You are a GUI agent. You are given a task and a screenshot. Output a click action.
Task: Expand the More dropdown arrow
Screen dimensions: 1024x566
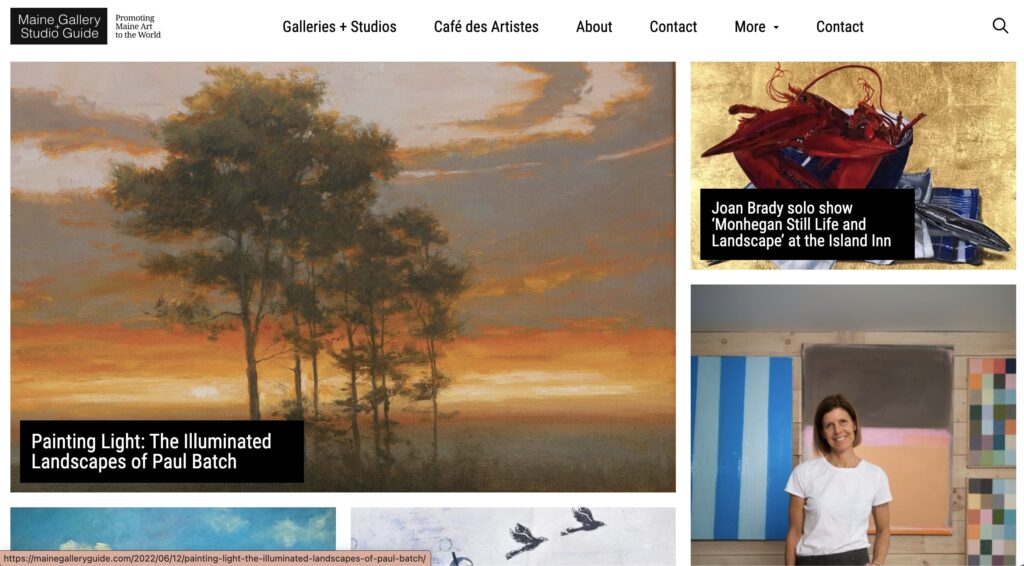click(x=776, y=27)
